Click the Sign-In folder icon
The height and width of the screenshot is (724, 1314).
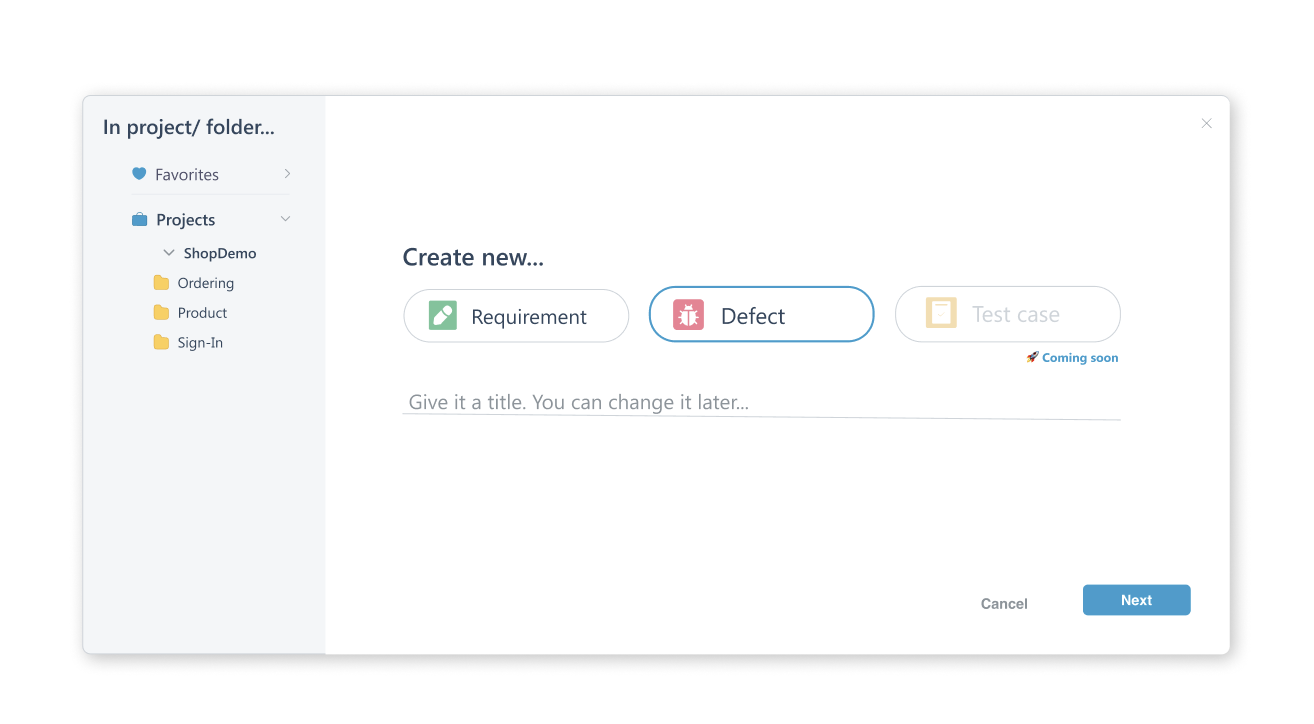161,343
